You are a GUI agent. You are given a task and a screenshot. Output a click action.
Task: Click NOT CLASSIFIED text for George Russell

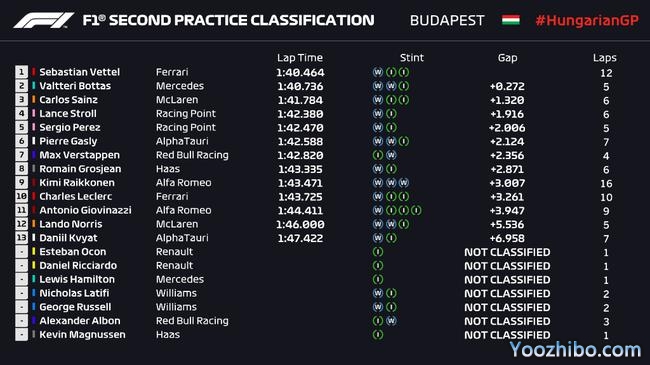click(507, 307)
